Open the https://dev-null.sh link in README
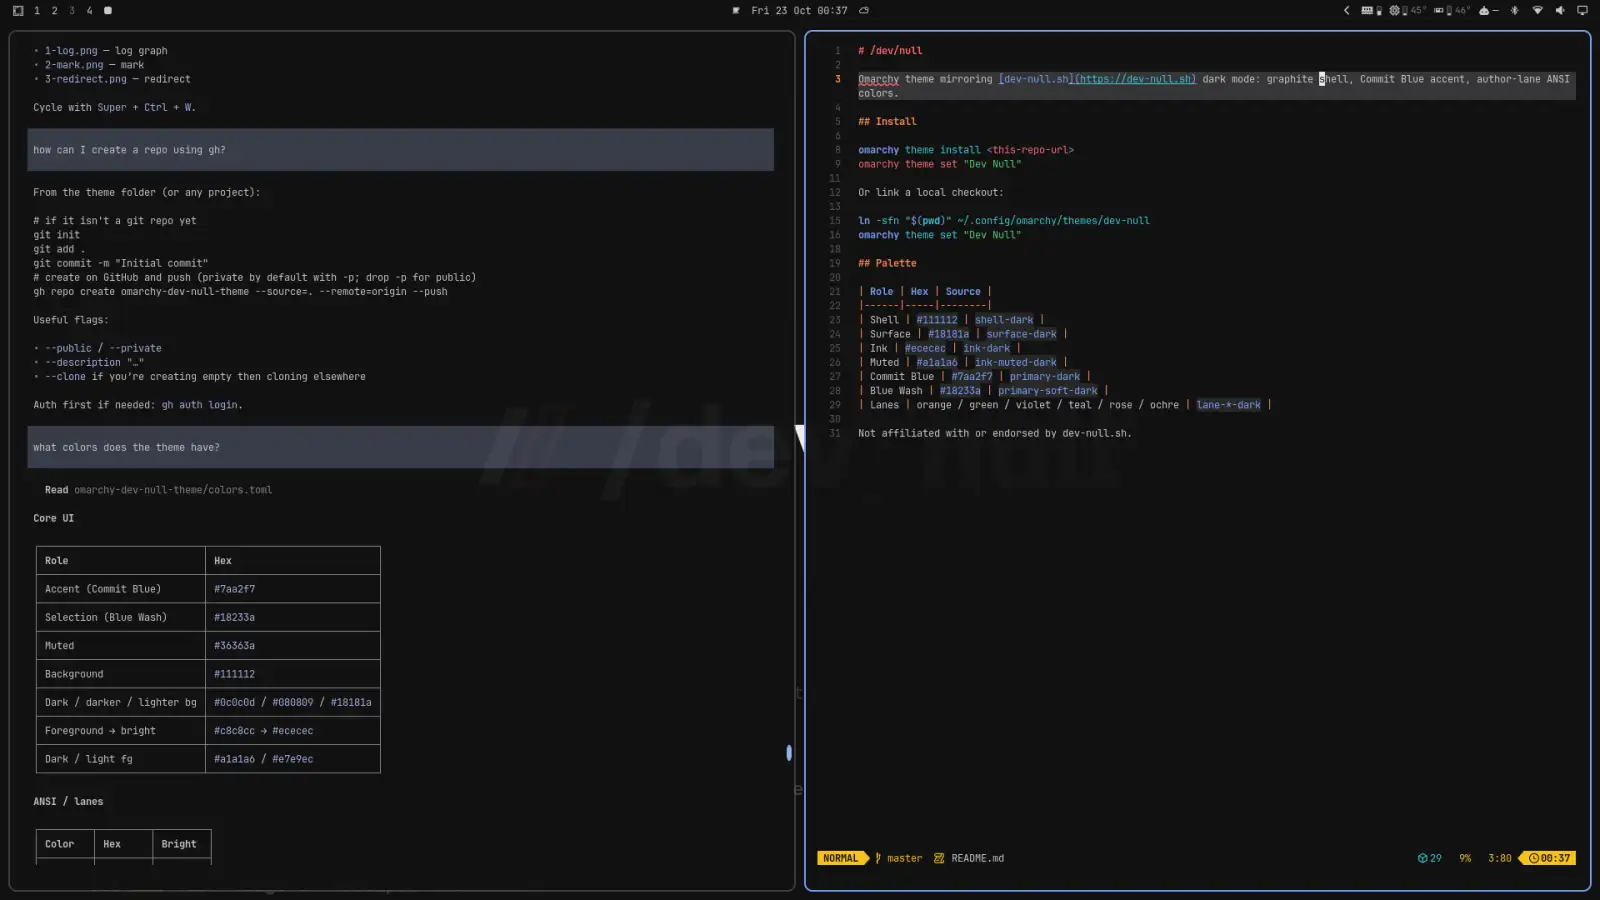This screenshot has height=900, width=1600. pyautogui.click(x=1135, y=79)
